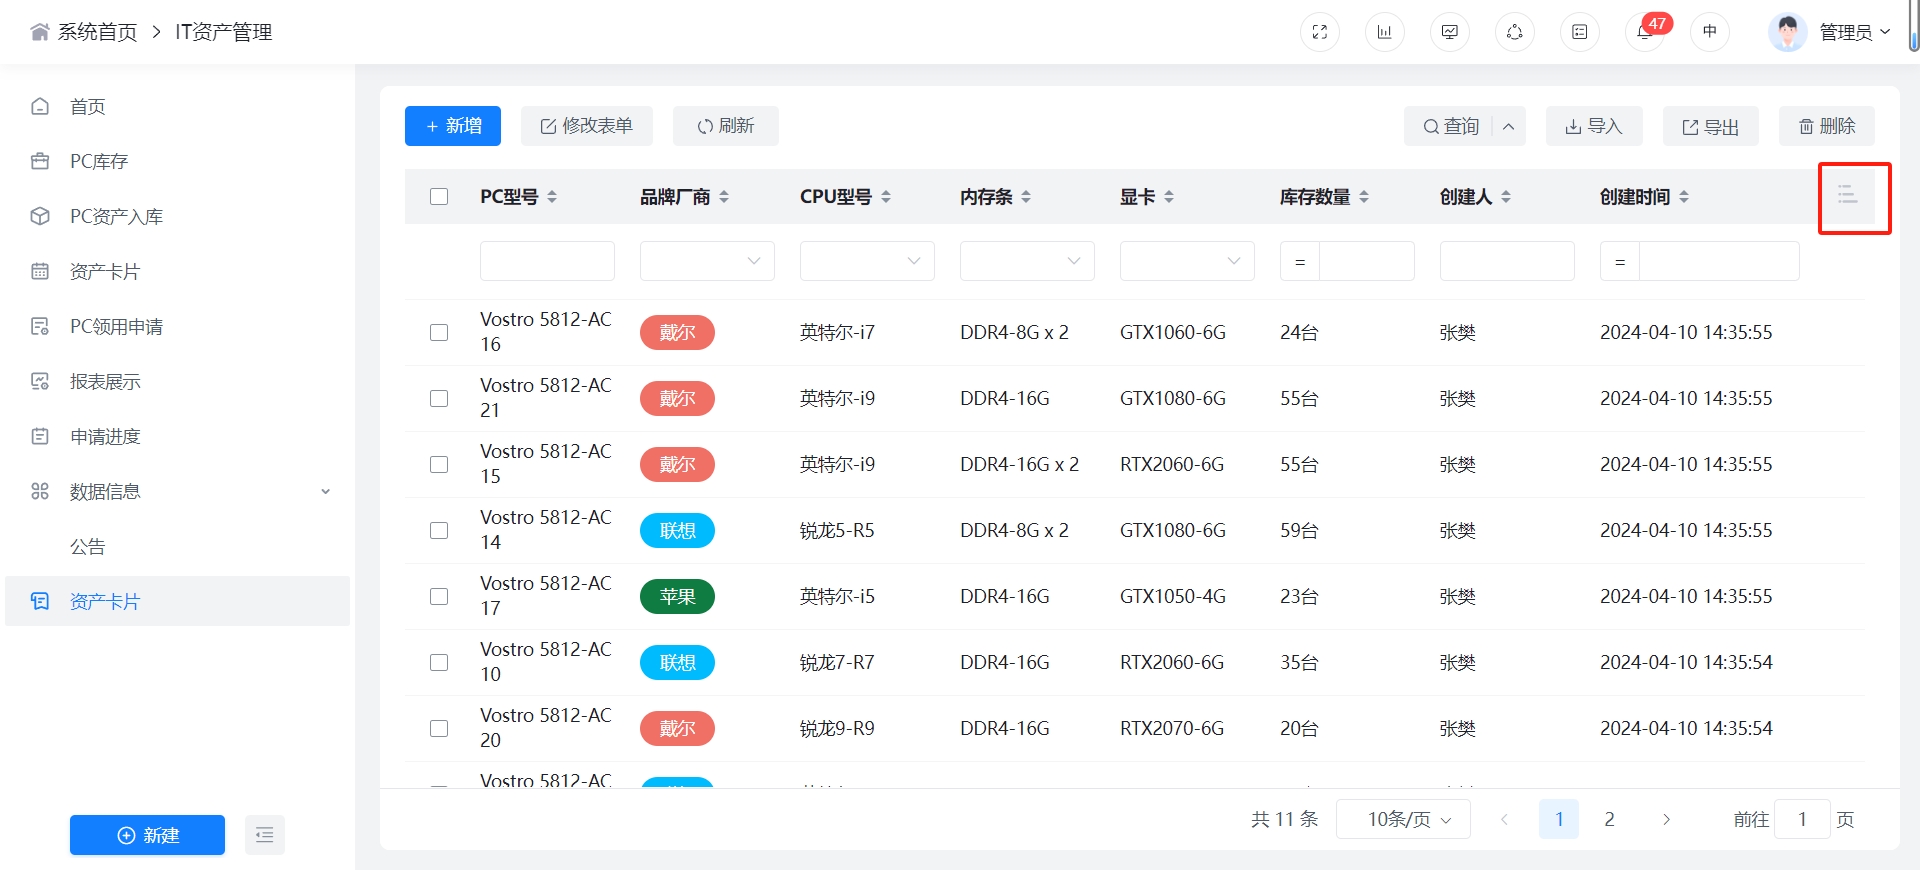Click the 苹果 brand tag
This screenshot has height=870, width=1920.
pyautogui.click(x=677, y=596)
